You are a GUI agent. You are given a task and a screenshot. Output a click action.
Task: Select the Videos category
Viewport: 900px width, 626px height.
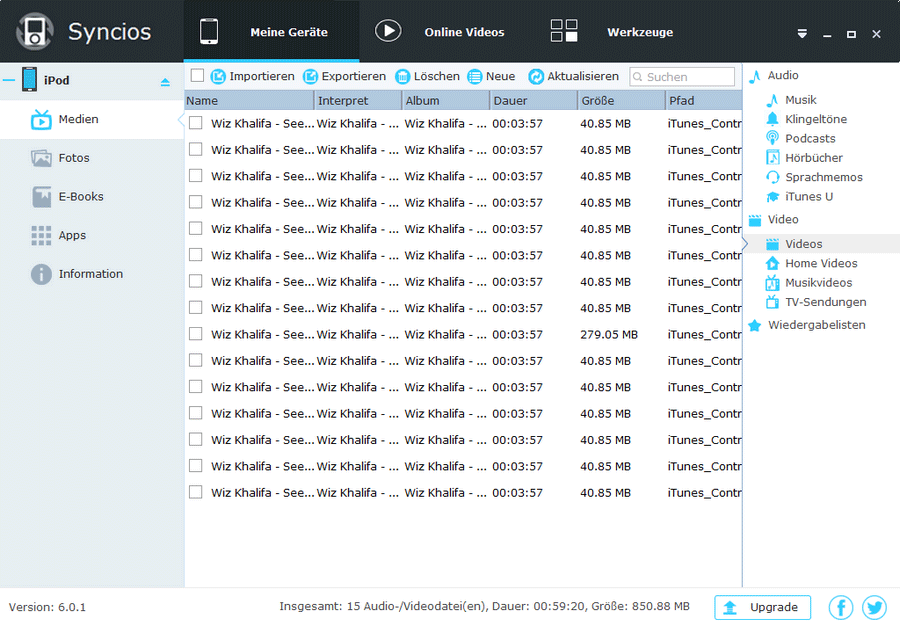click(822, 244)
